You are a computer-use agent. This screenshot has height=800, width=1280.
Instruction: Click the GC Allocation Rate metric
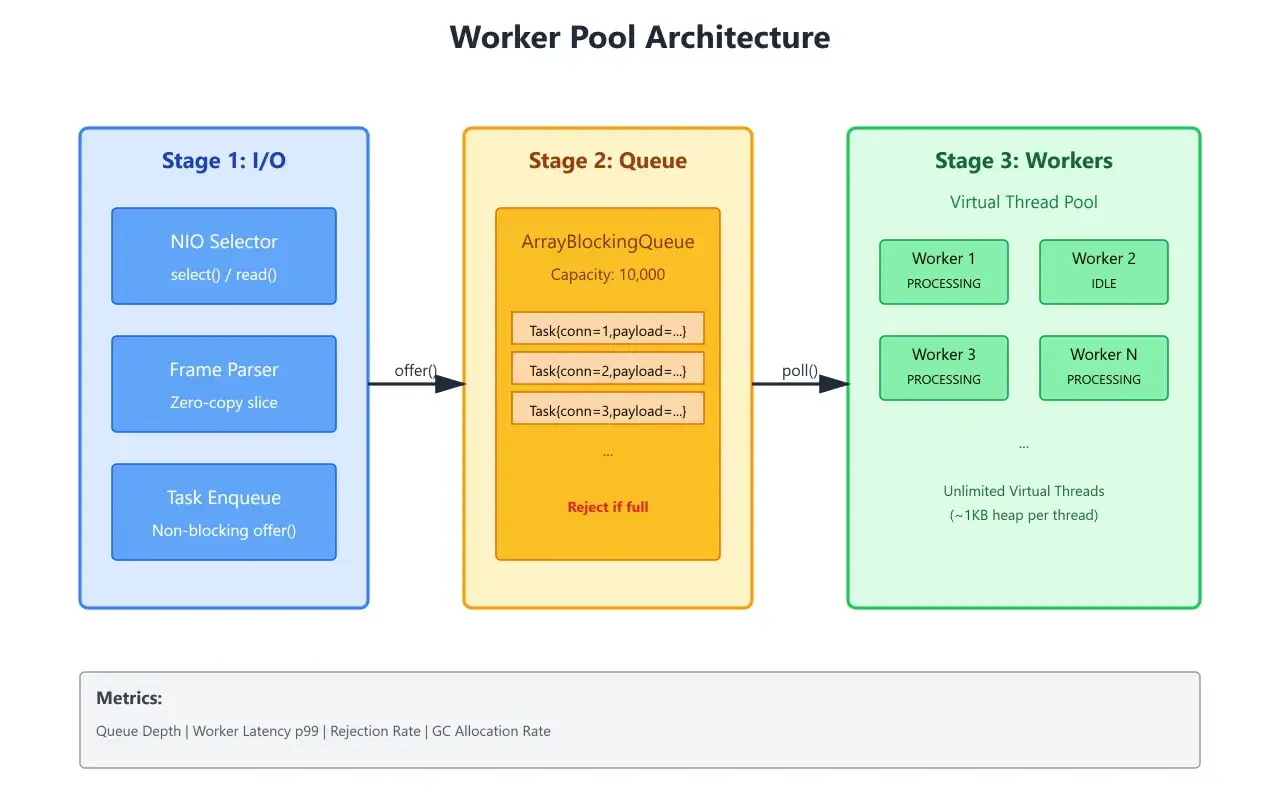pos(491,731)
